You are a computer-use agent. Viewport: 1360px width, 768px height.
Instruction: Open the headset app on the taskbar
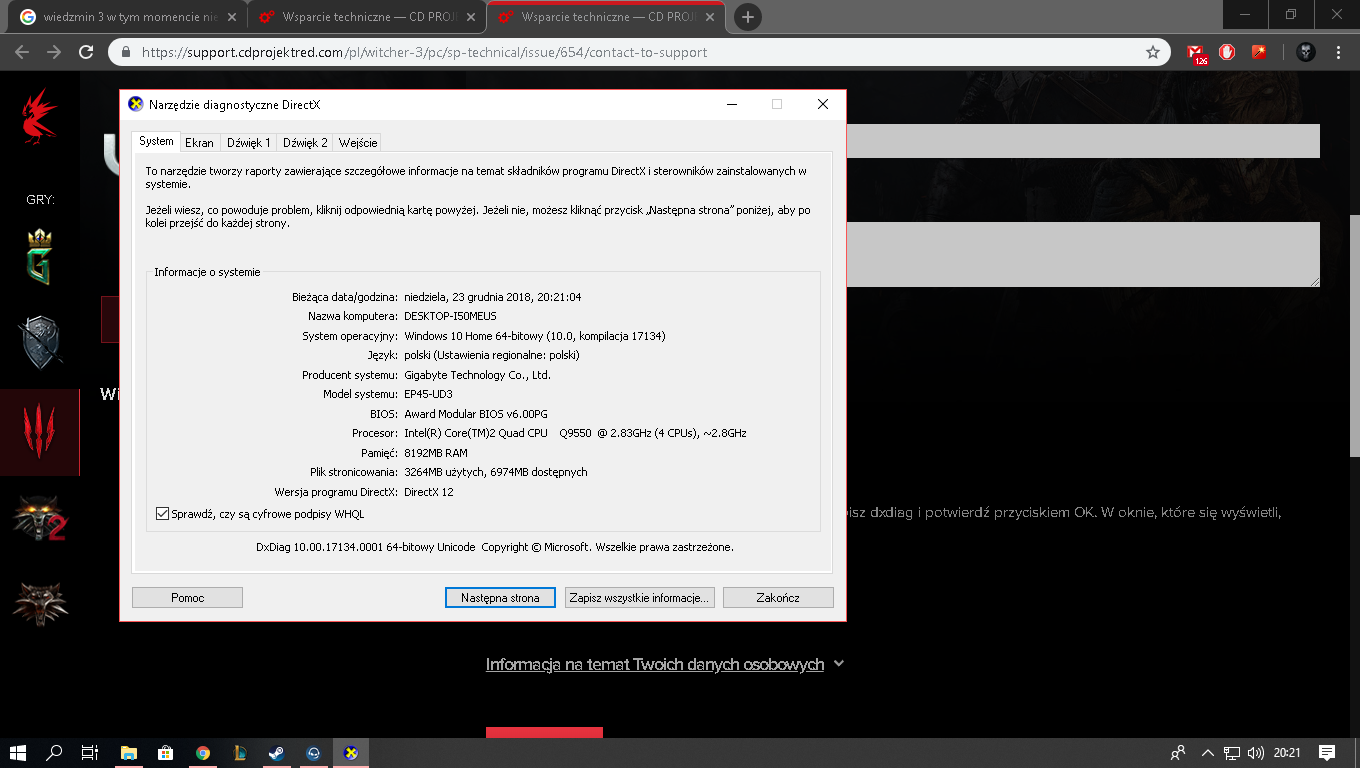click(x=314, y=753)
